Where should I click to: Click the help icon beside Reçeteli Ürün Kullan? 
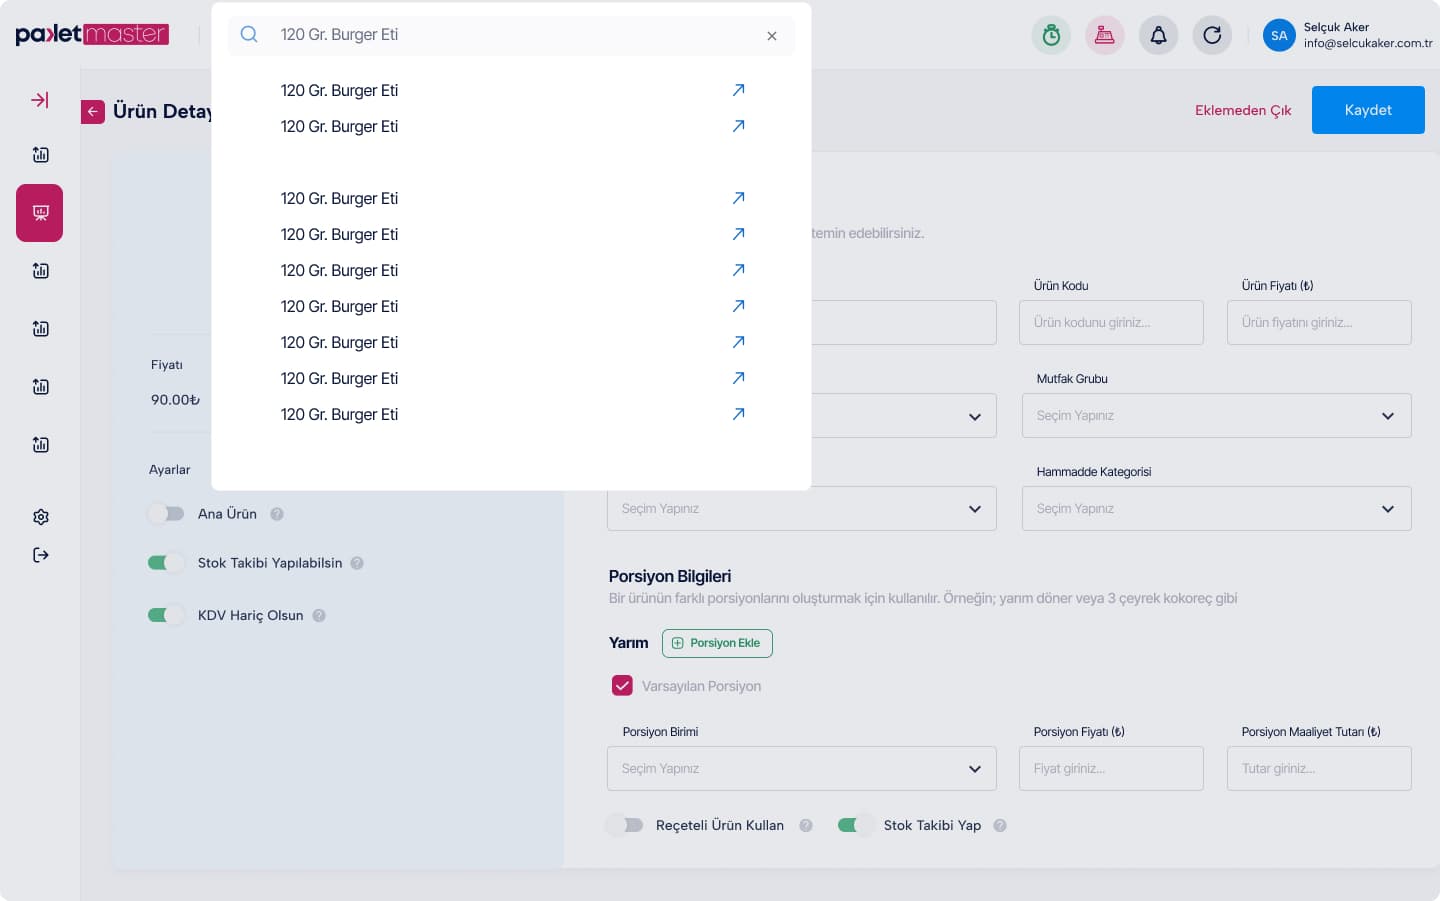point(806,825)
